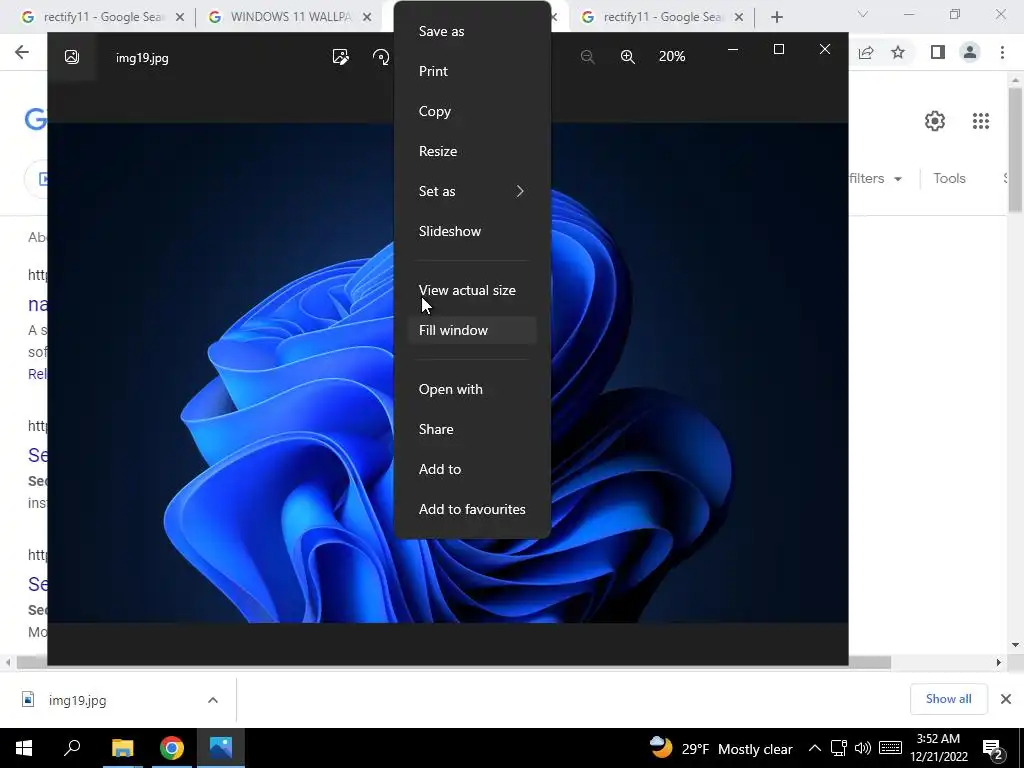Open Windows Start menu
The height and width of the screenshot is (768, 1024).
pos(24,748)
